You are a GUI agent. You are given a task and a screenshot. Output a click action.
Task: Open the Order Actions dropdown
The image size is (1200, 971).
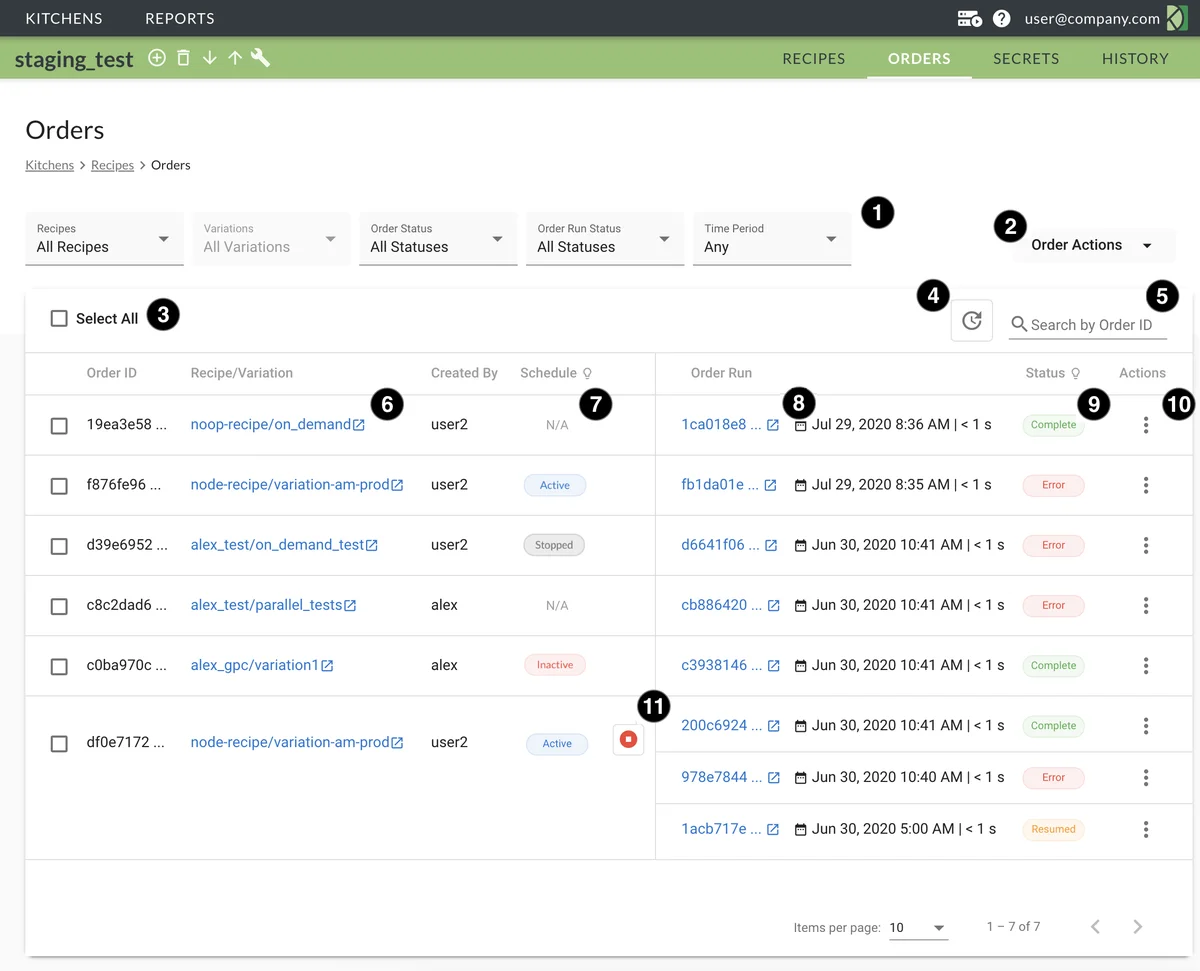tap(1092, 245)
